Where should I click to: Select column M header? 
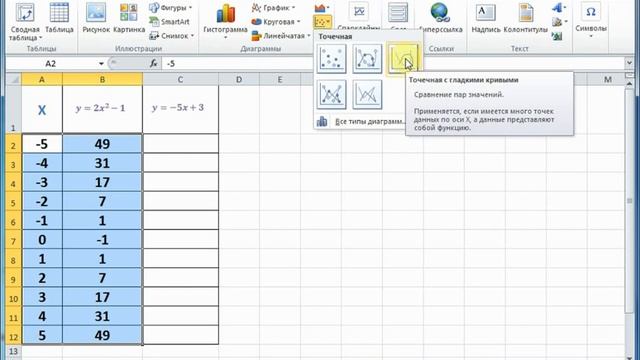click(x=607, y=79)
